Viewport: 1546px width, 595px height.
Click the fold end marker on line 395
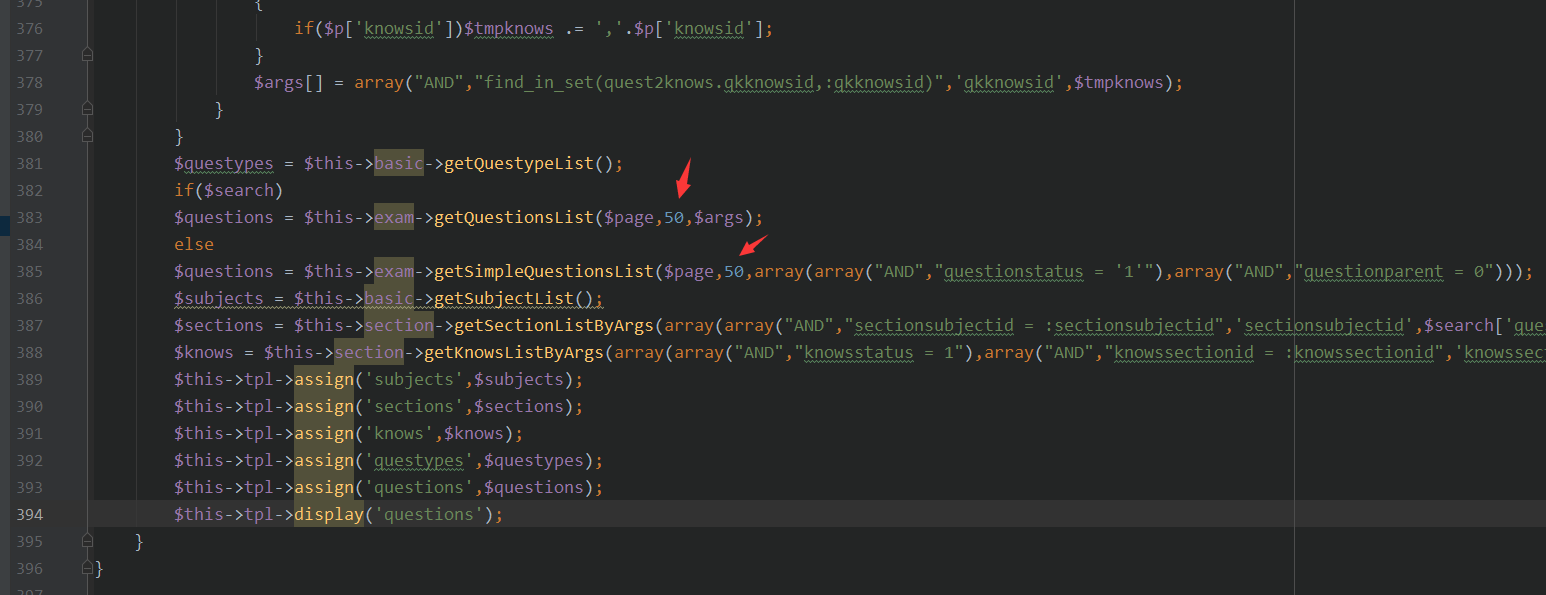88,541
